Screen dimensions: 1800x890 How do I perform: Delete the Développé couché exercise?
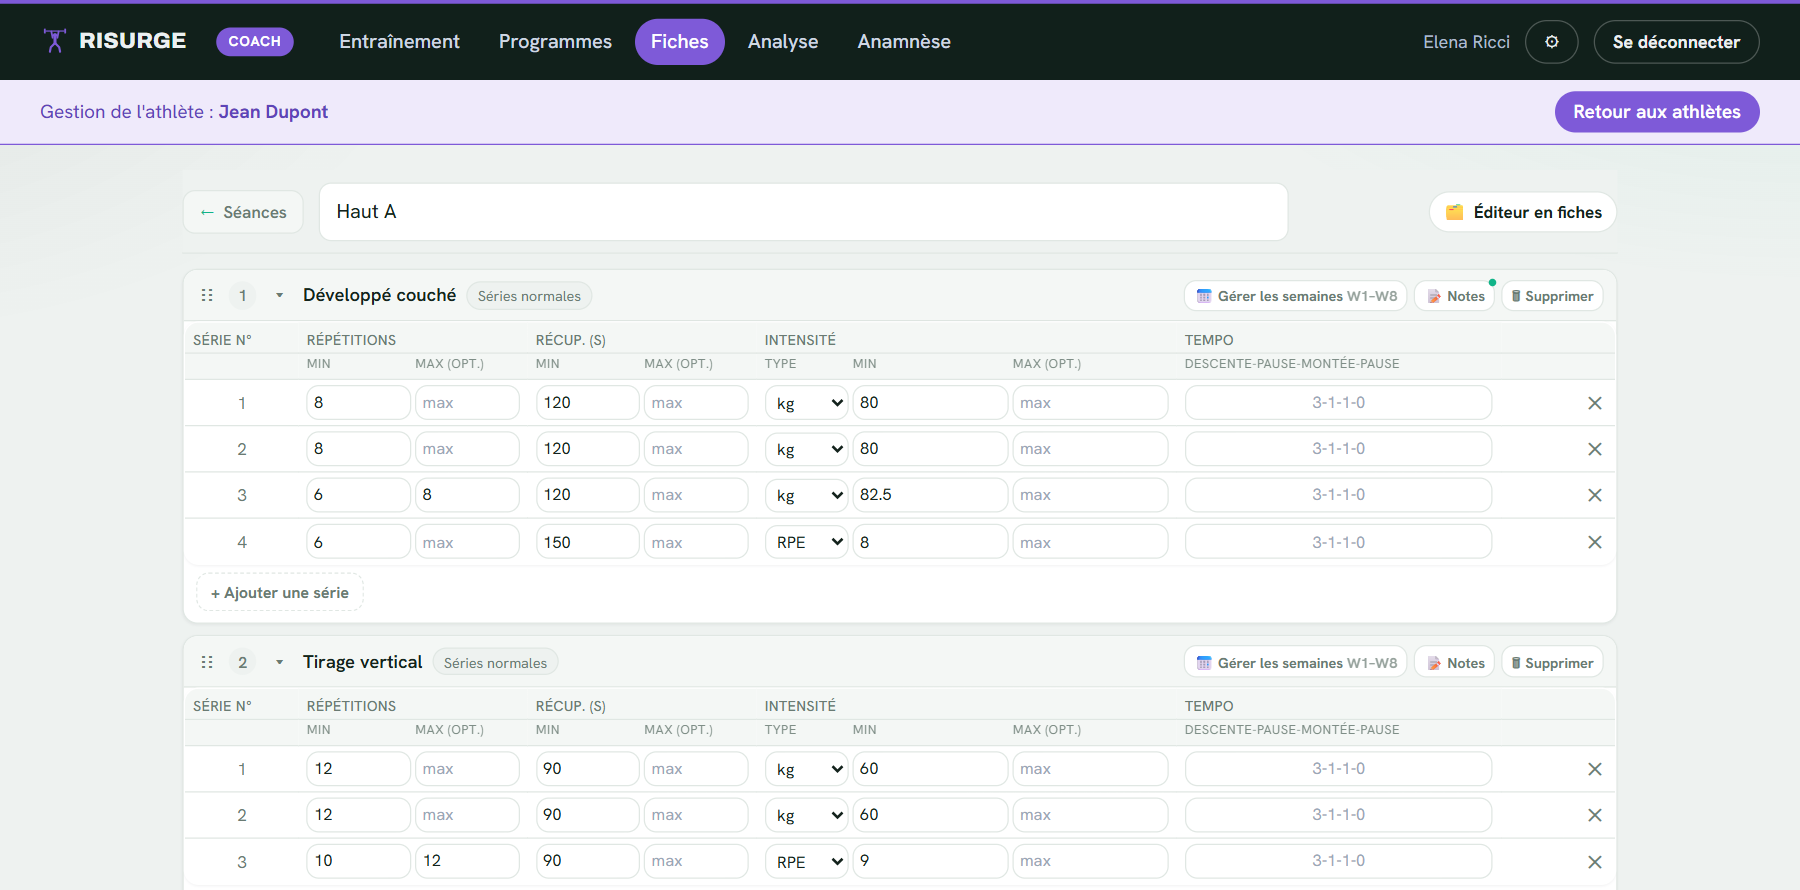(1552, 296)
